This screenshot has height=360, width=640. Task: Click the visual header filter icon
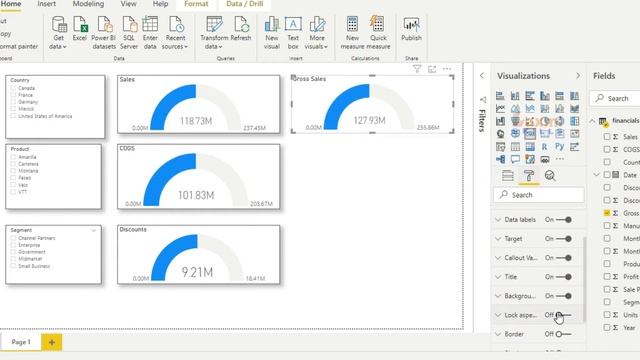pos(417,69)
